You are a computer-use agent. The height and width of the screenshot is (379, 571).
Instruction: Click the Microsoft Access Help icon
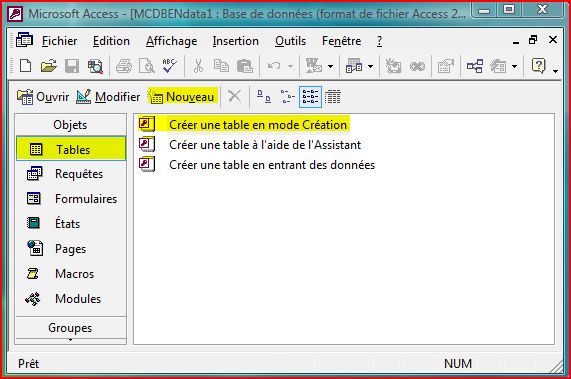click(539, 66)
